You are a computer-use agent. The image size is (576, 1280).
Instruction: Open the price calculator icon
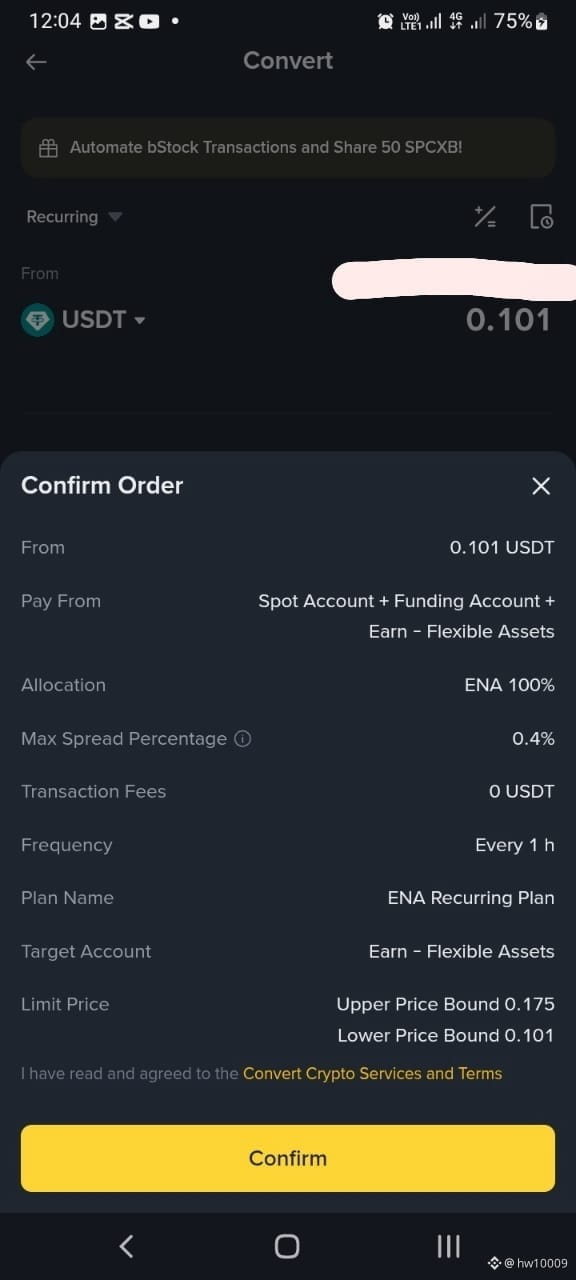pyautogui.click(x=485, y=217)
